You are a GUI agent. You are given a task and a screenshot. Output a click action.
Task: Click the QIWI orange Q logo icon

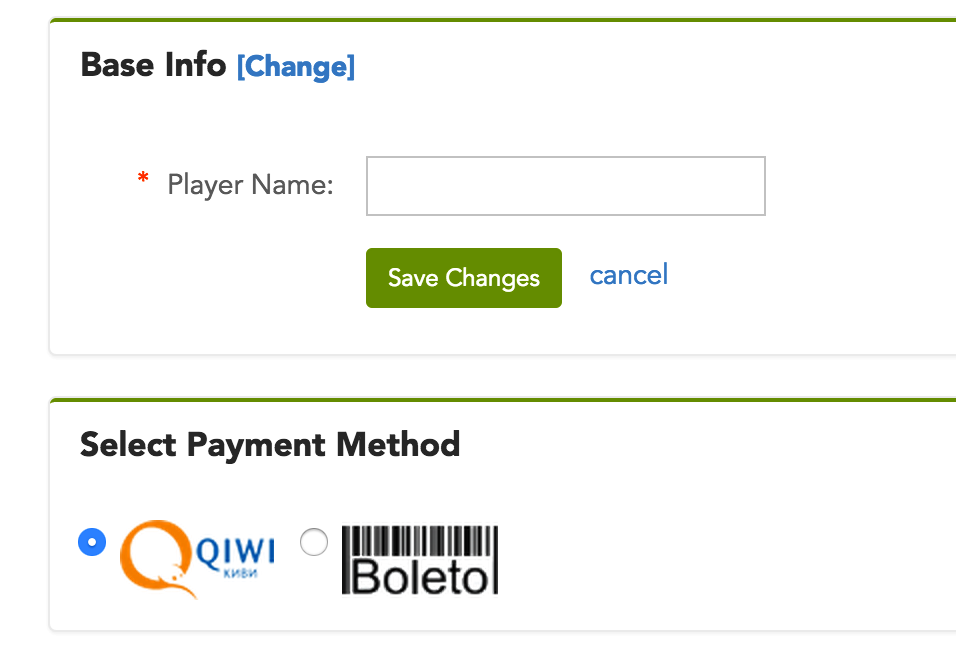click(155, 556)
